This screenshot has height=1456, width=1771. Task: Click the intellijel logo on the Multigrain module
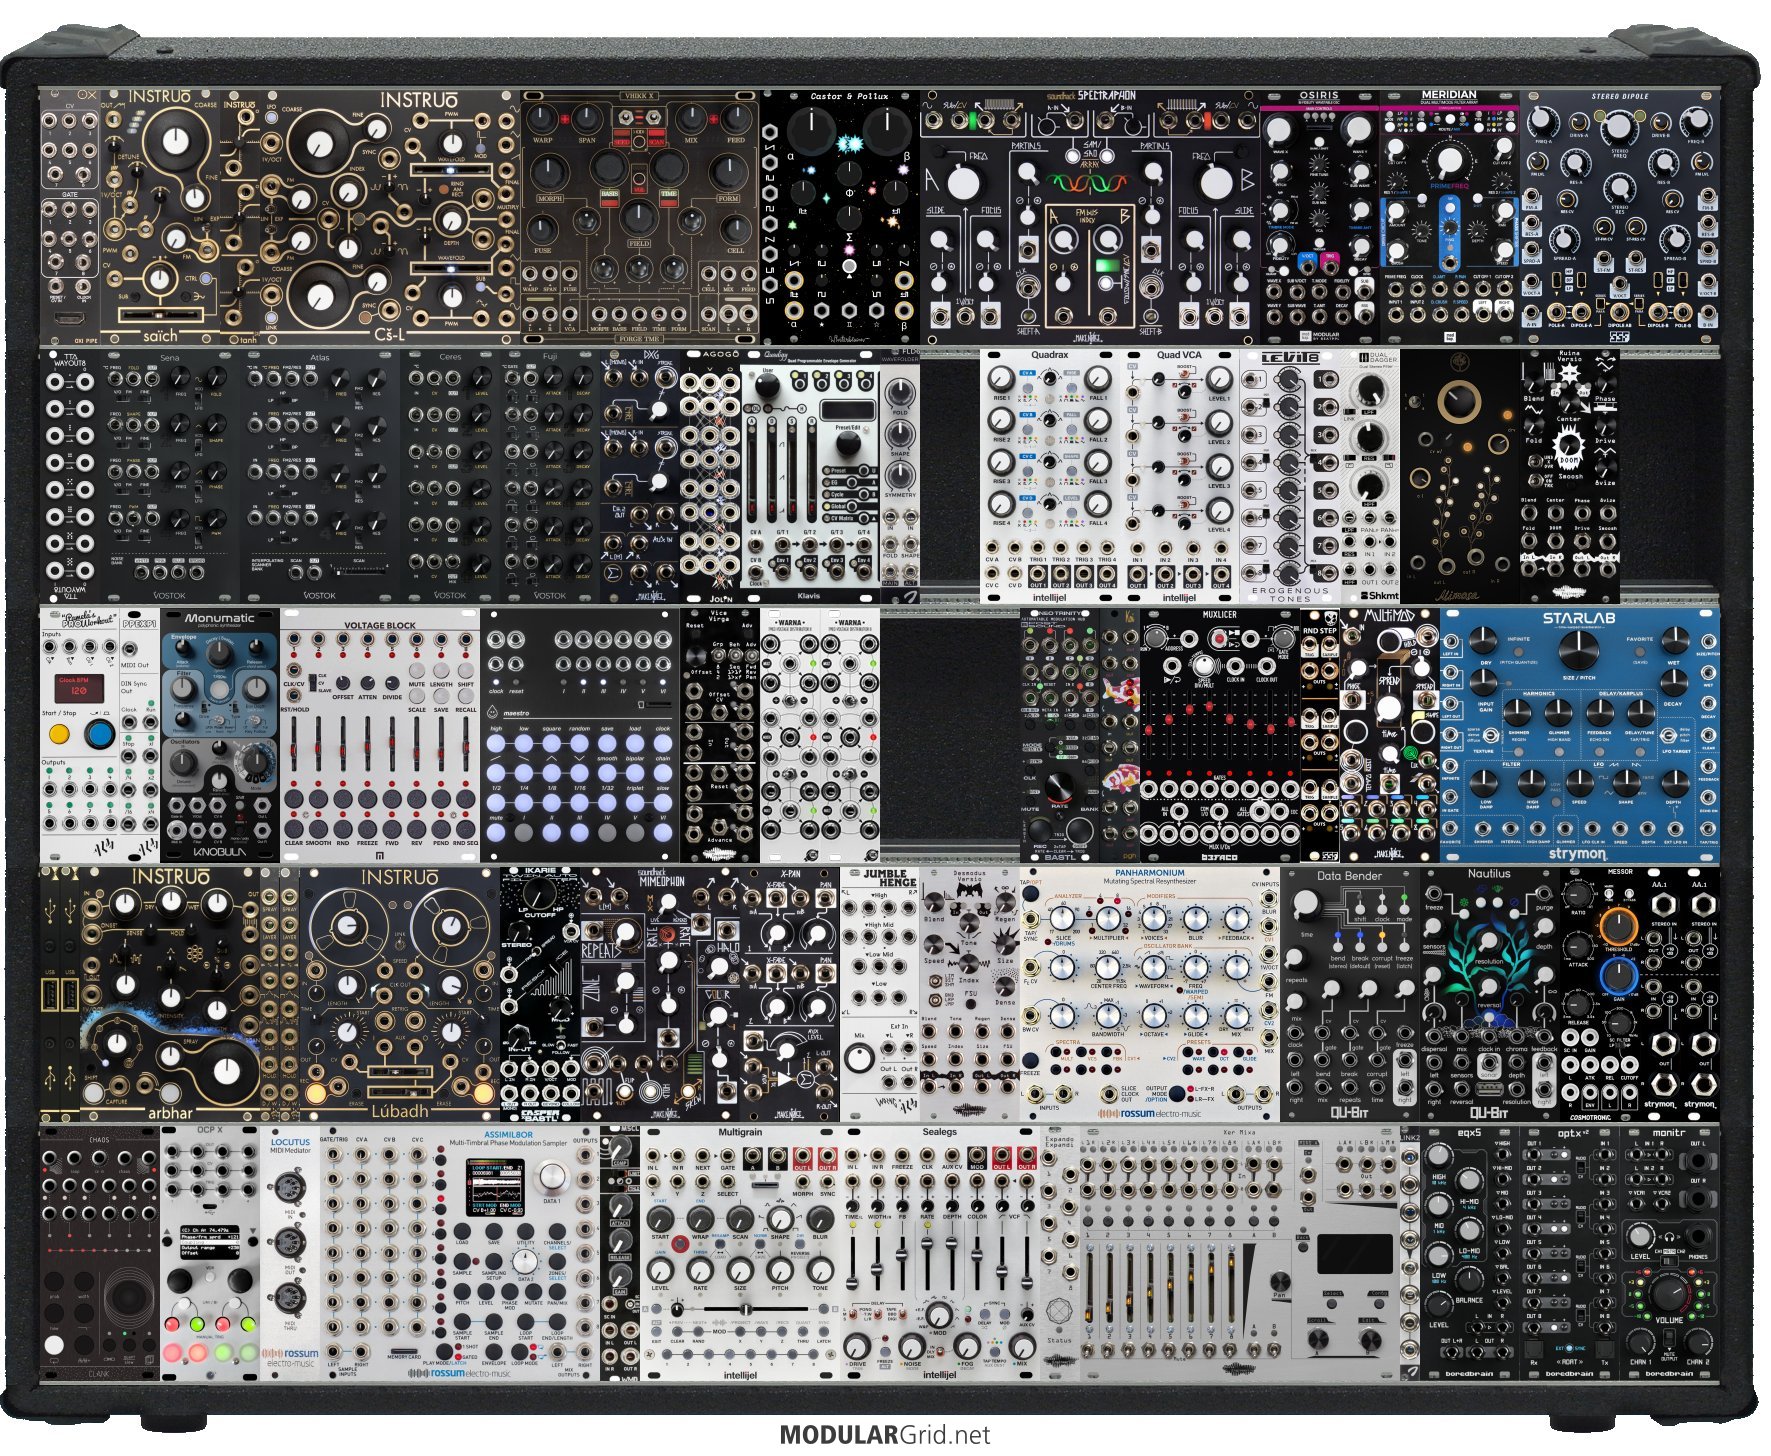pyautogui.click(x=740, y=1375)
